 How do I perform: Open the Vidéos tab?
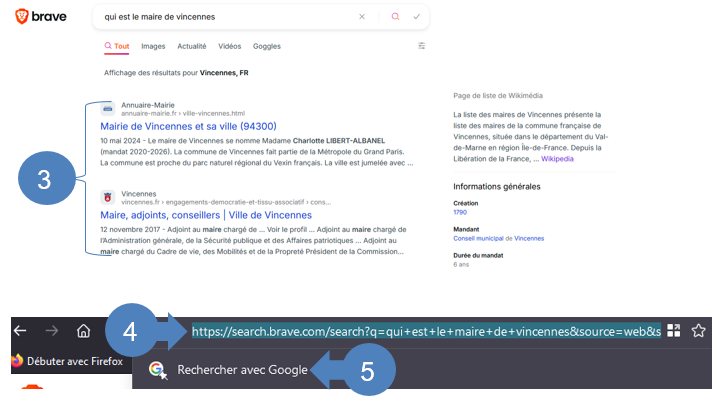point(229,46)
